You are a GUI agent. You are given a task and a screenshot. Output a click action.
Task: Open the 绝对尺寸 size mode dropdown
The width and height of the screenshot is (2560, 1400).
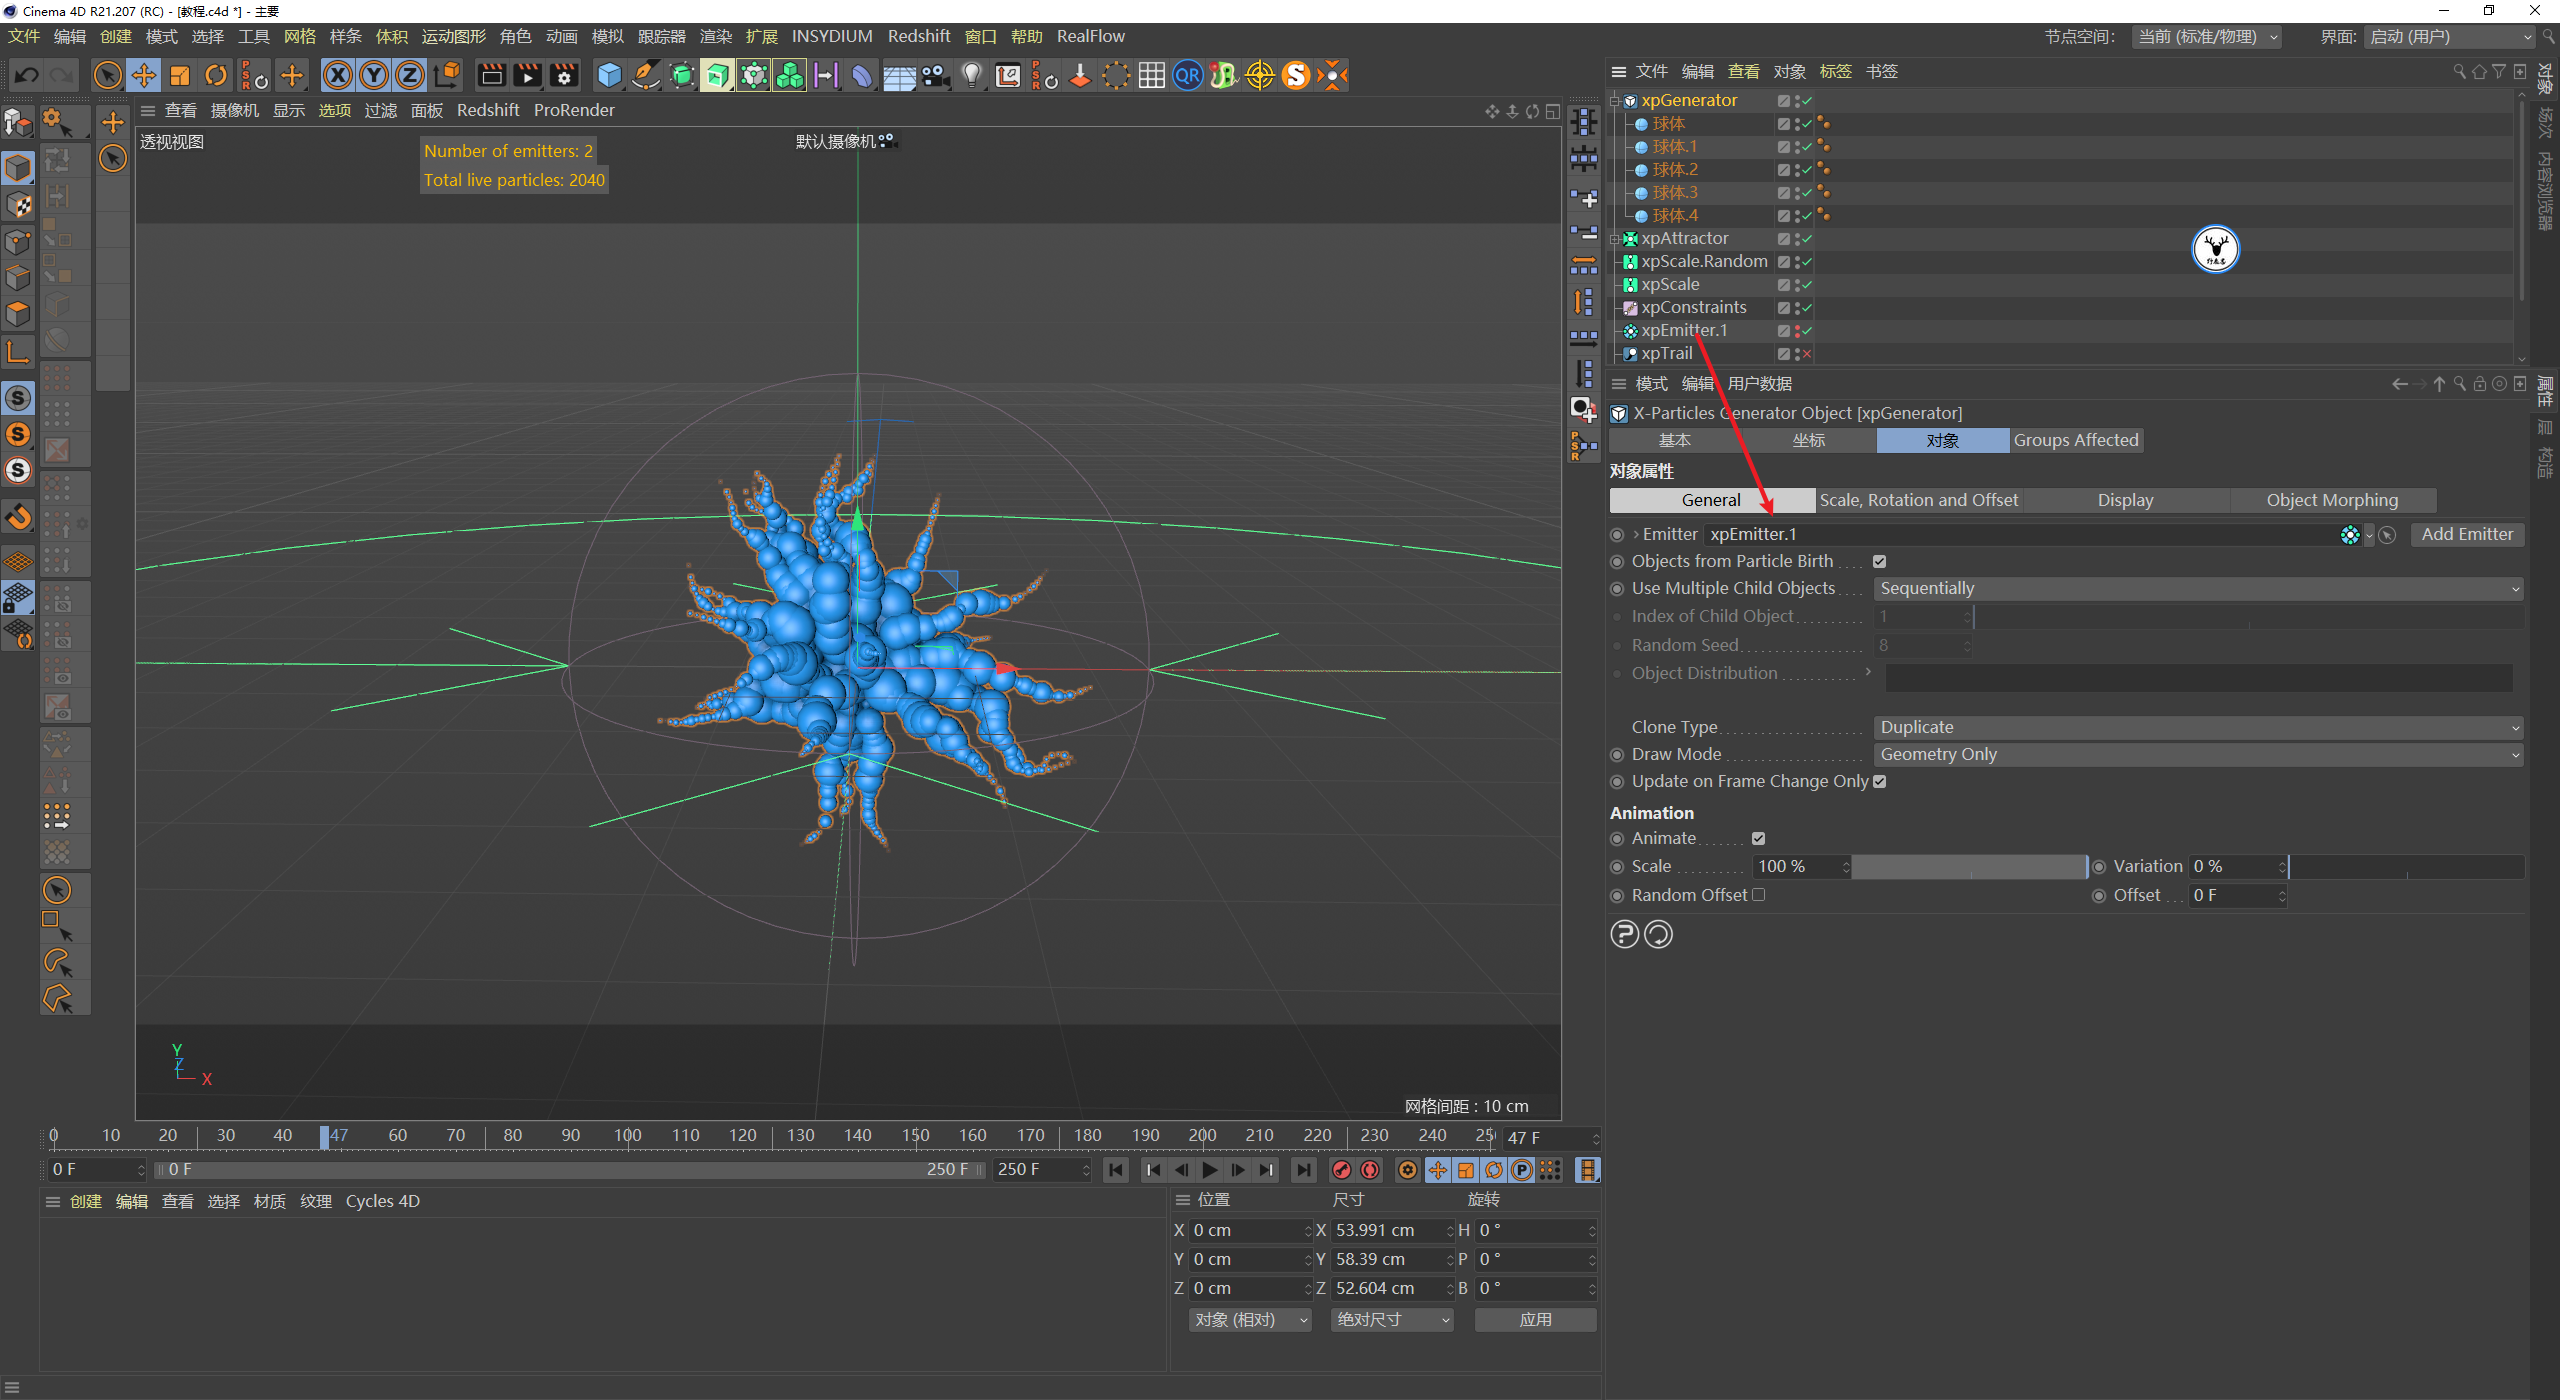[x=1392, y=1320]
